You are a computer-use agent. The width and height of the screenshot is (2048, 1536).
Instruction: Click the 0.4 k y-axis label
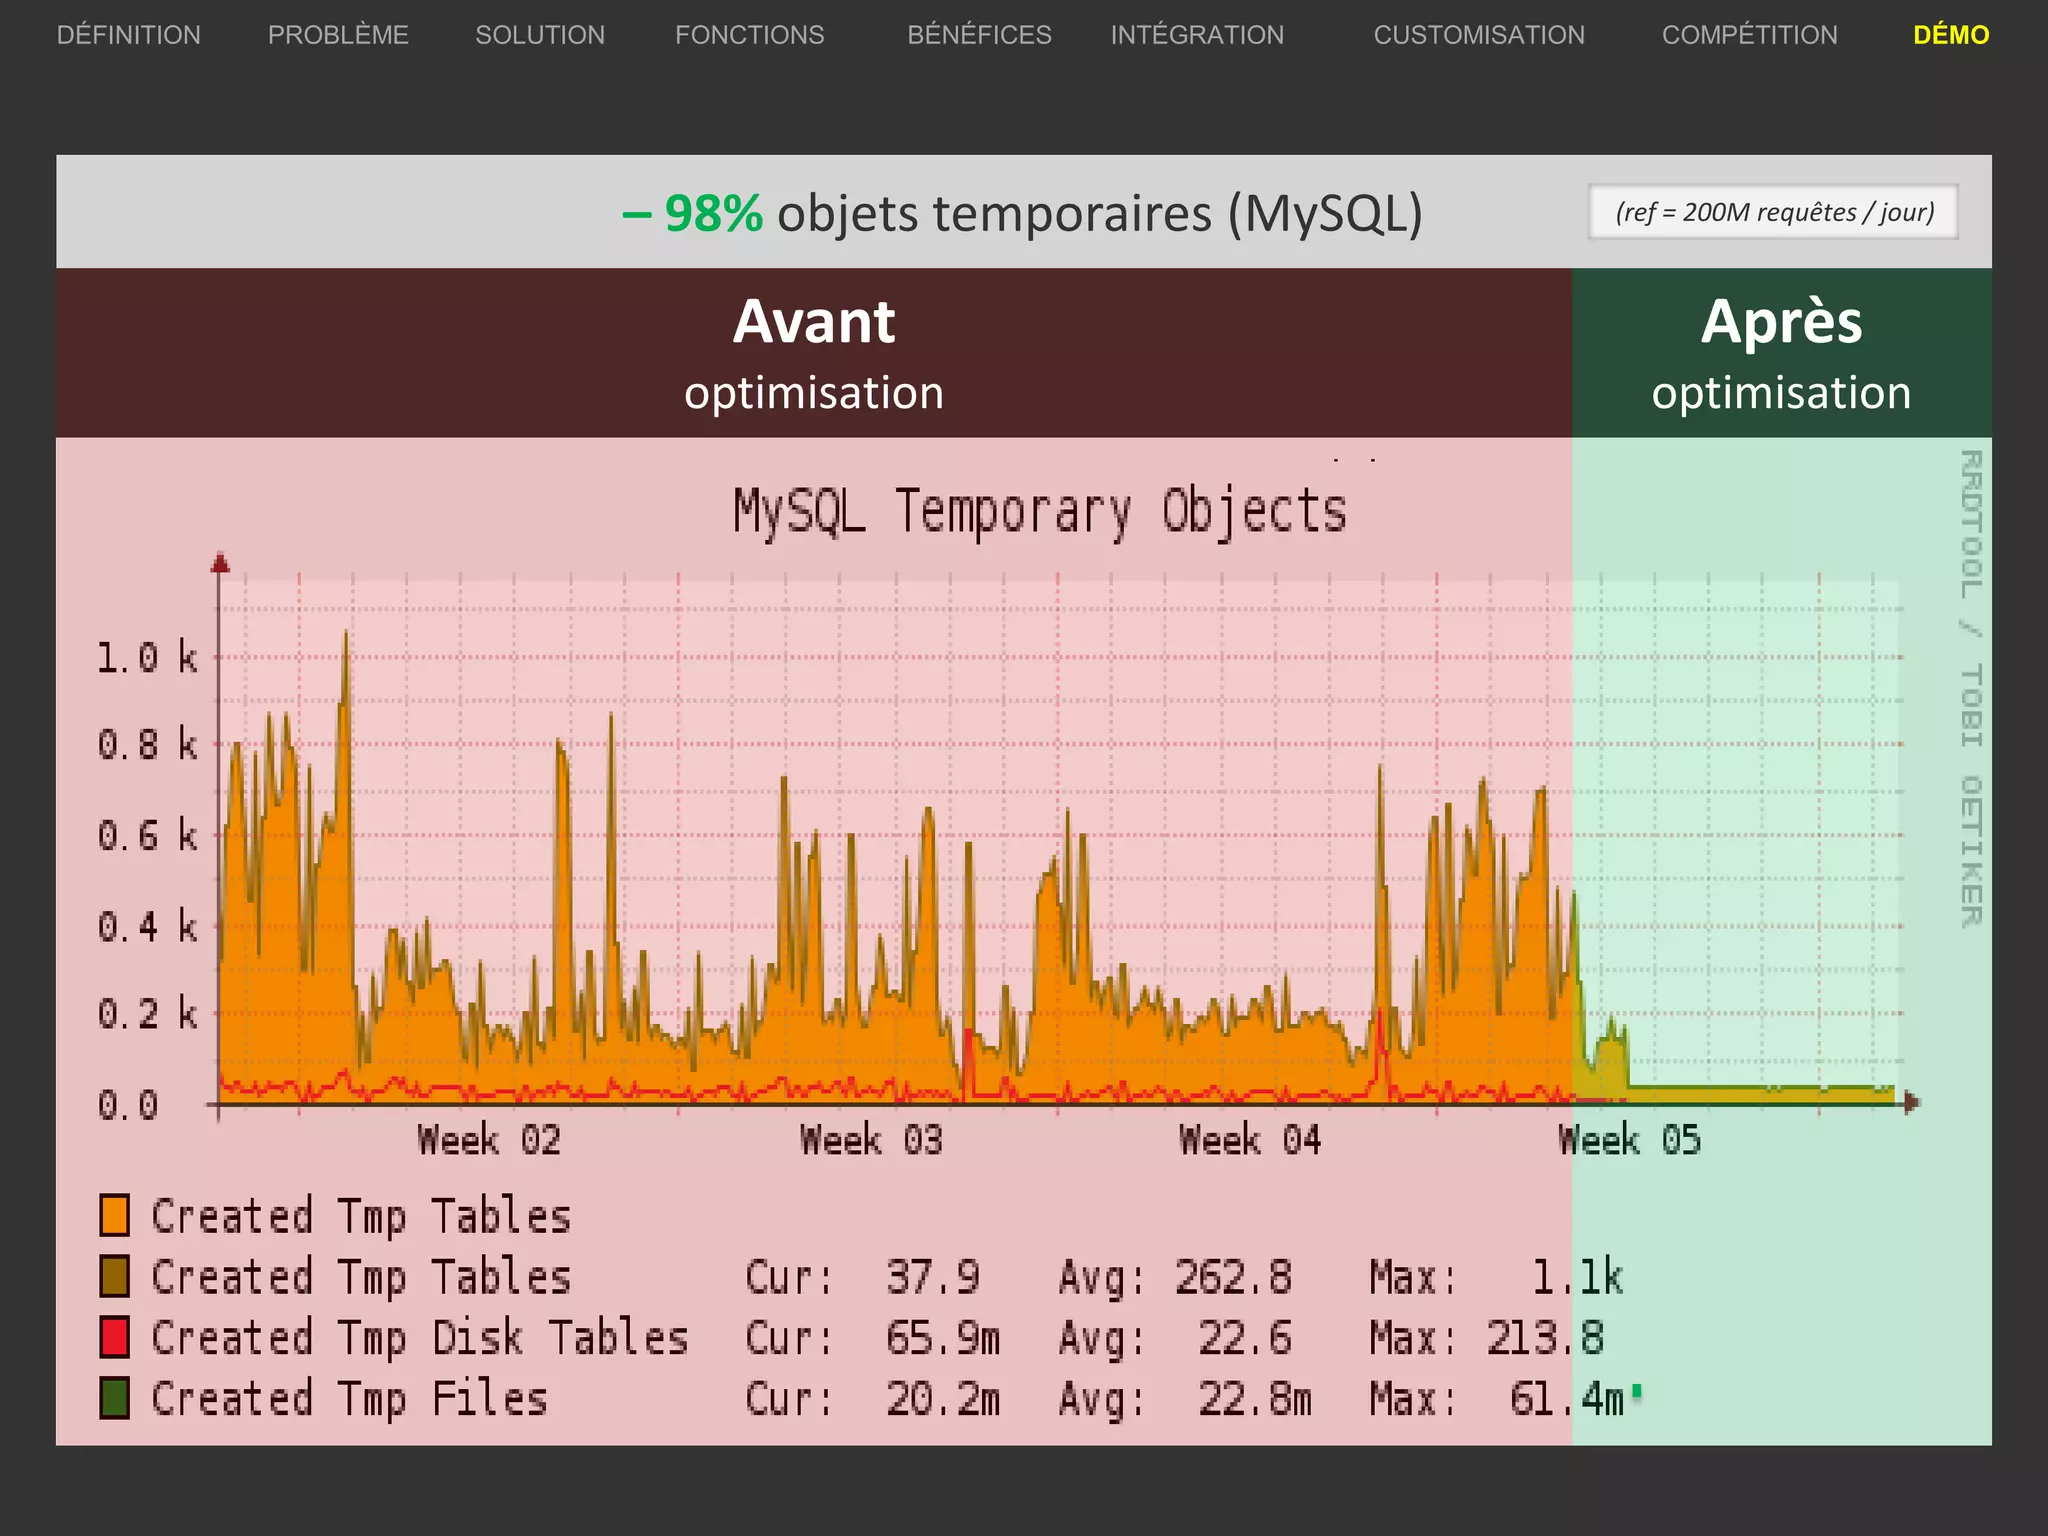pos(148,926)
